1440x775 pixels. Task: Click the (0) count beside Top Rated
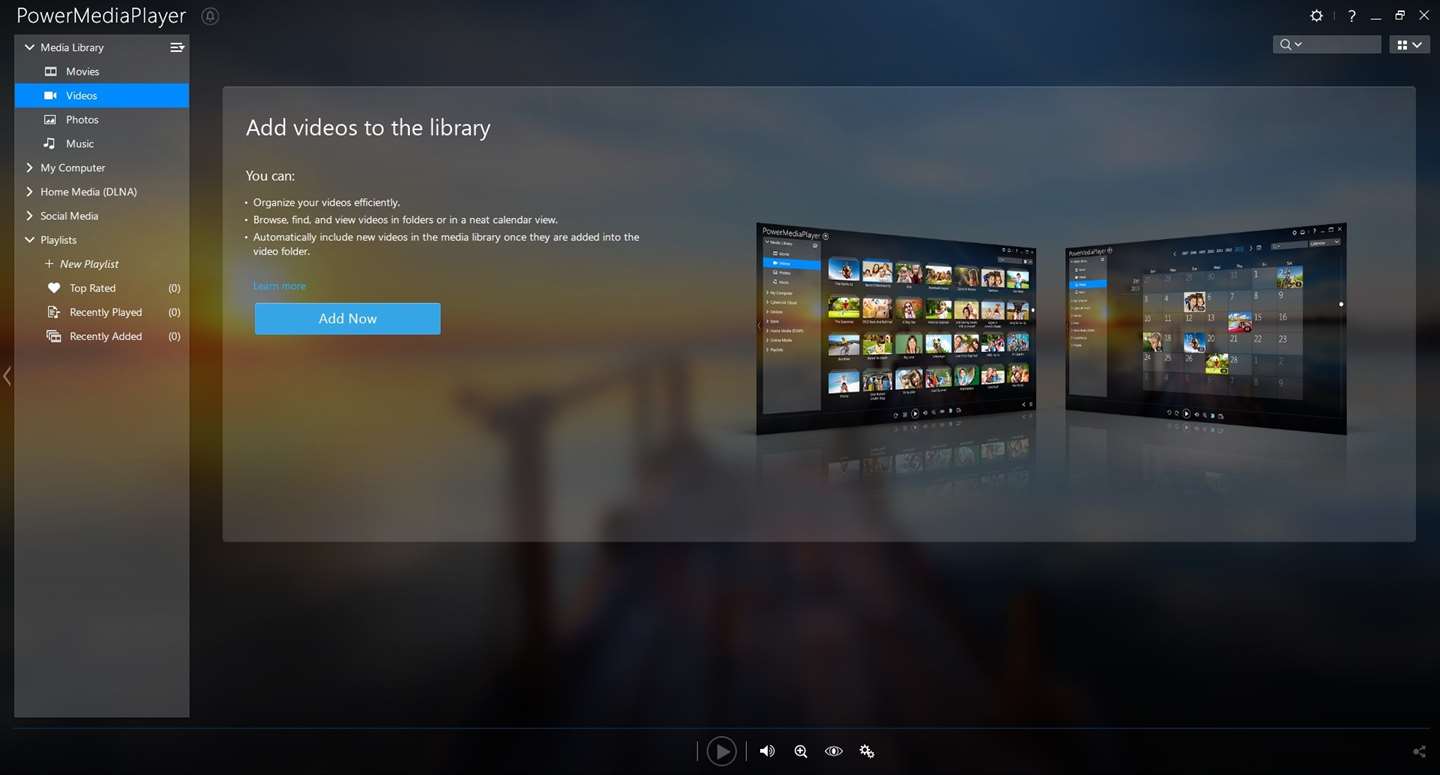tap(174, 288)
